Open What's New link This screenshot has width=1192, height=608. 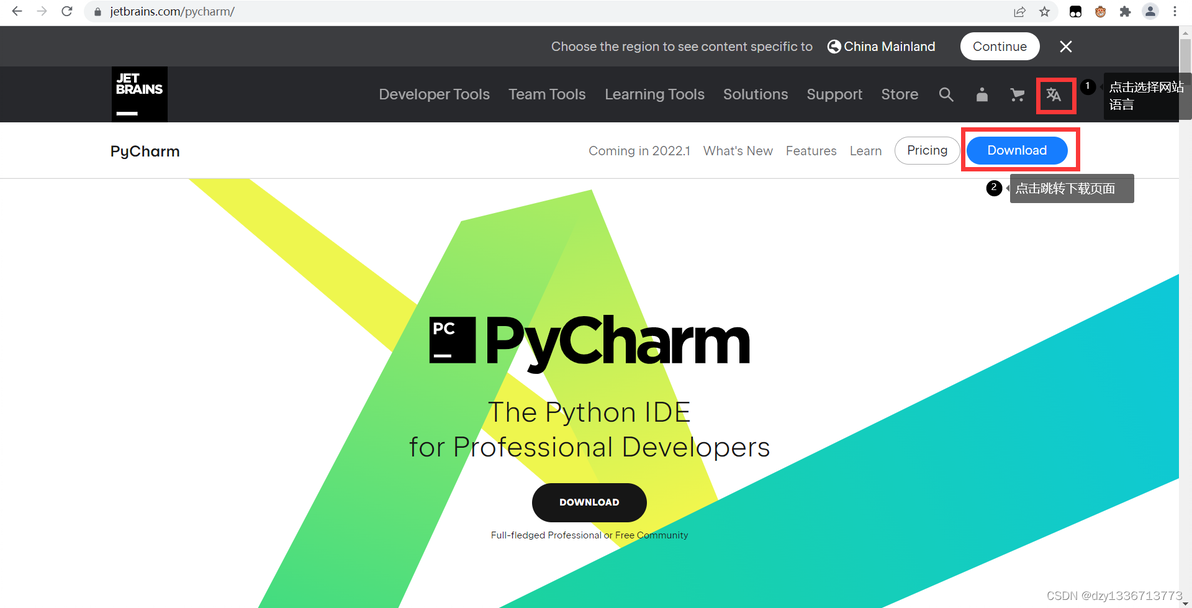coord(738,150)
